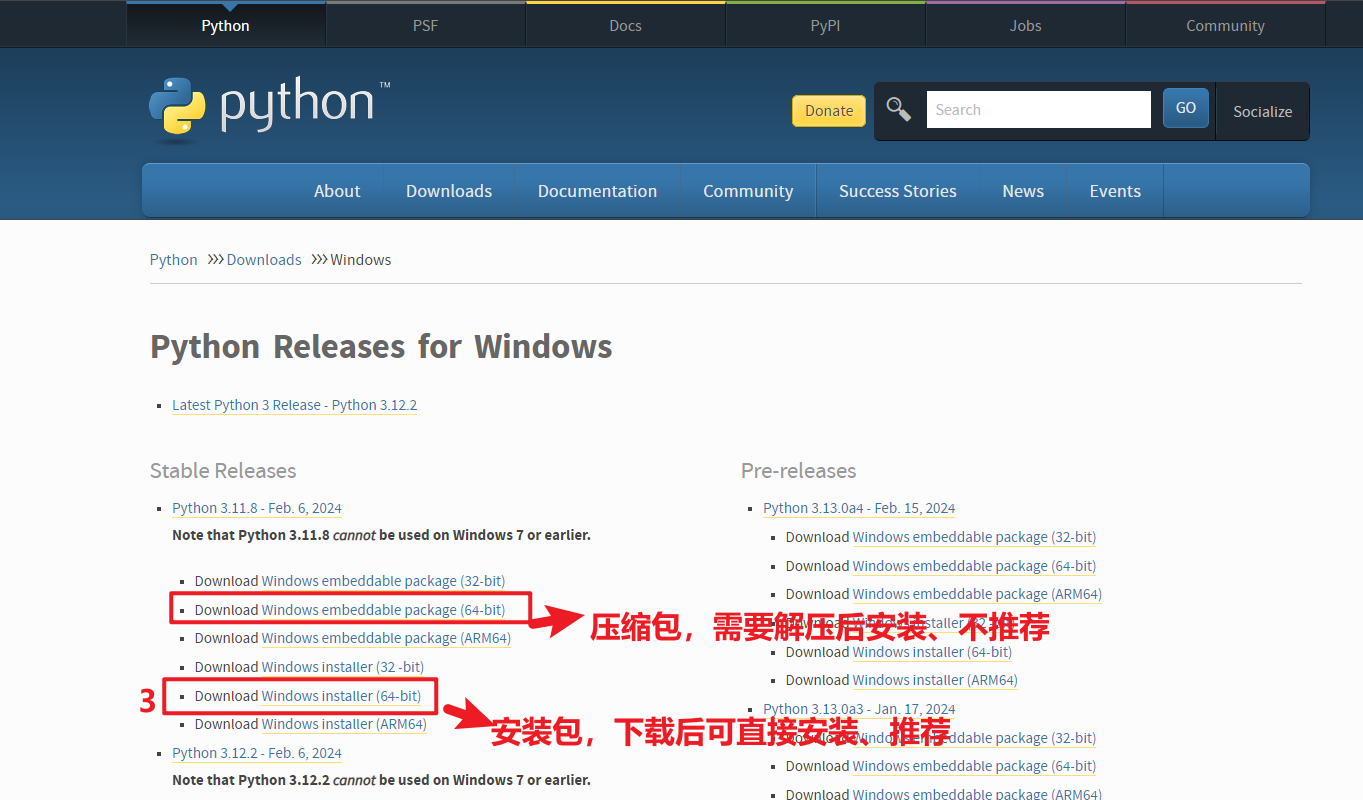The image size is (1363, 800).
Task: Focus the Search input field
Action: pyautogui.click(x=1039, y=110)
